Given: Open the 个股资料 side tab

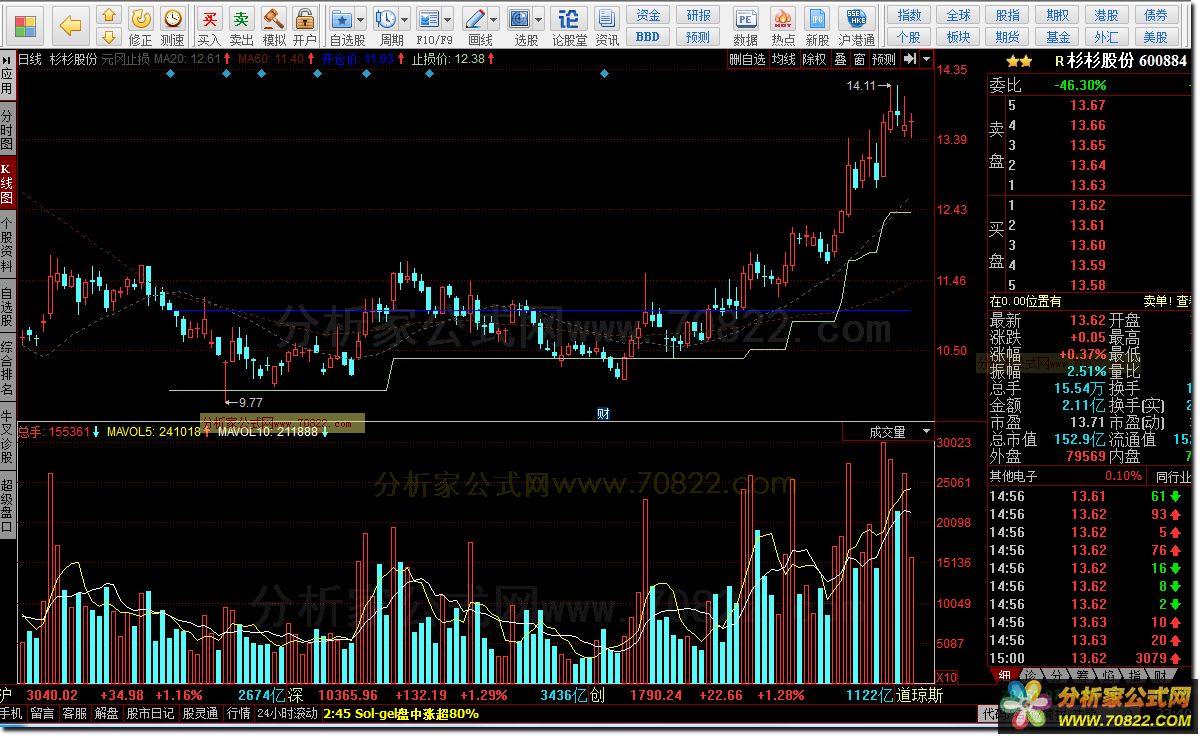Looking at the screenshot, I should click(x=7, y=245).
